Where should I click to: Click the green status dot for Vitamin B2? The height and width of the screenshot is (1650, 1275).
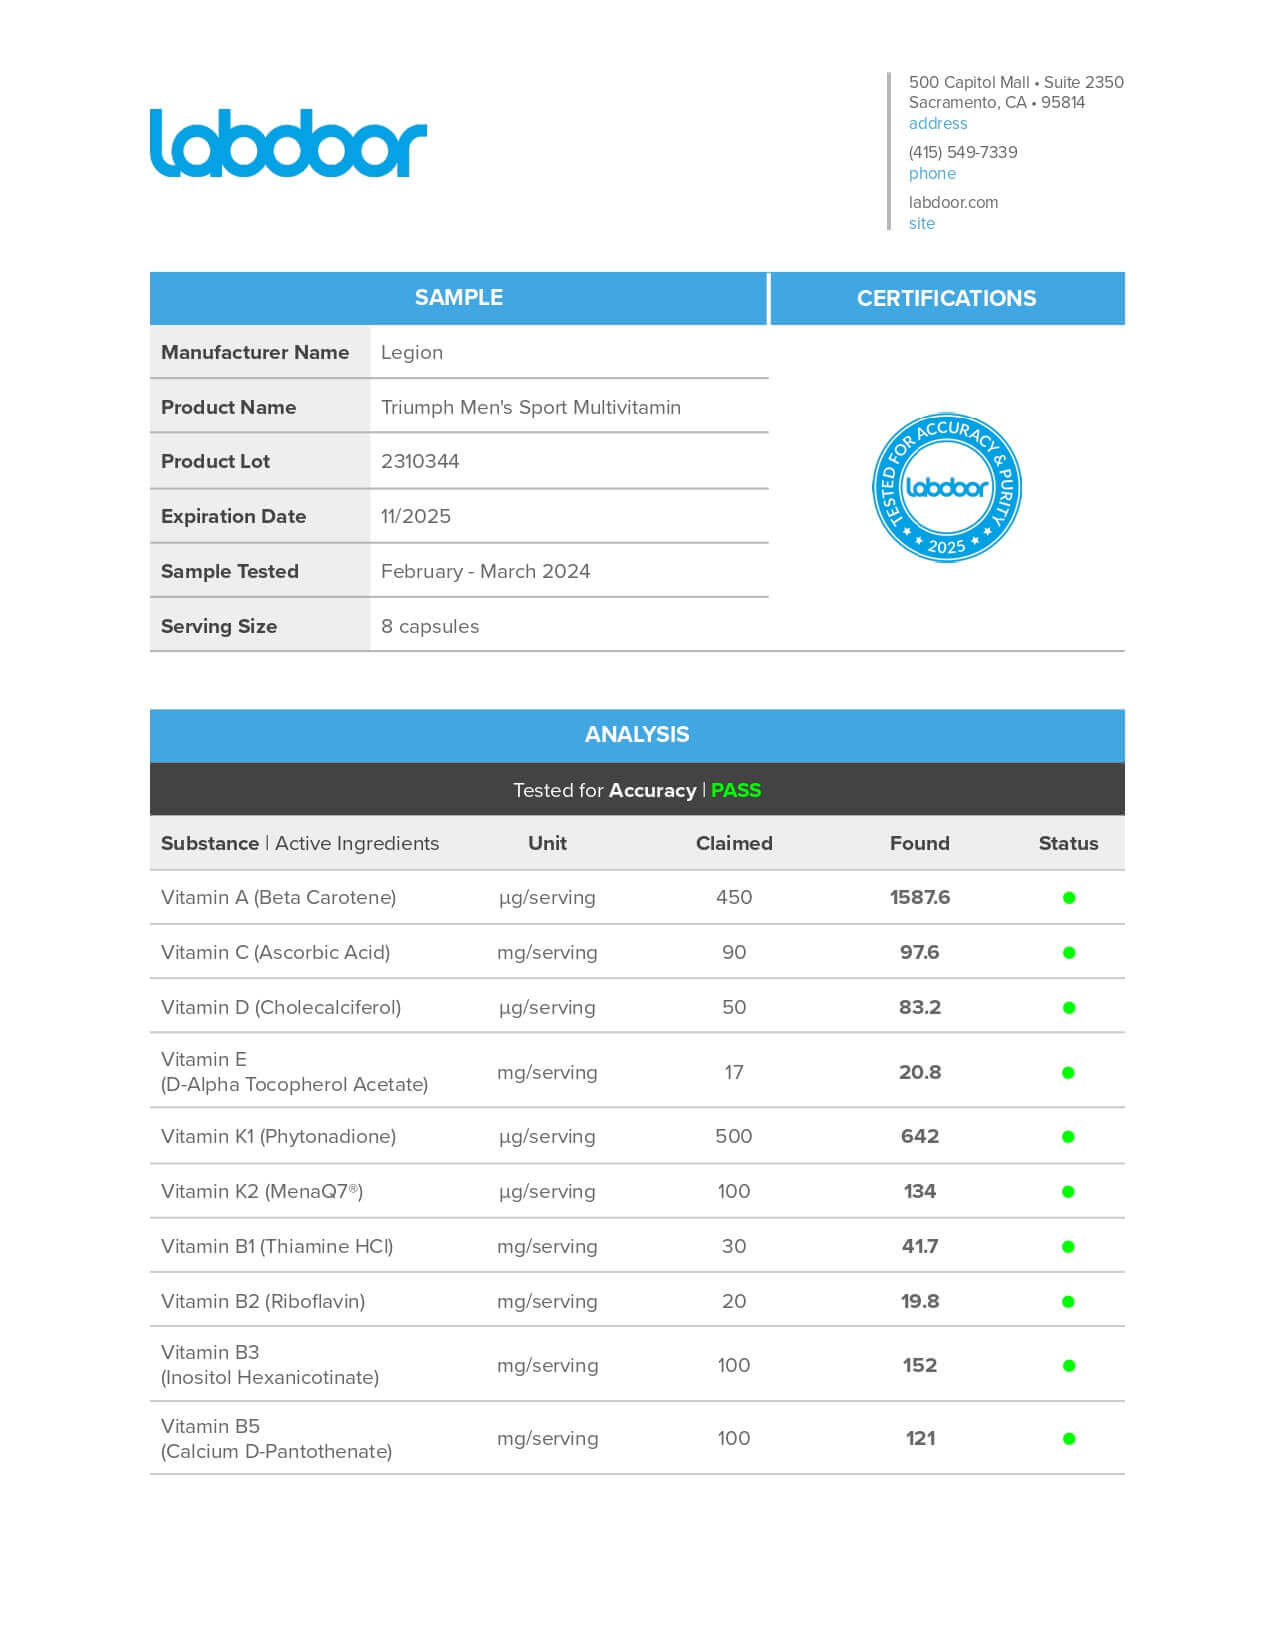1068,1302
